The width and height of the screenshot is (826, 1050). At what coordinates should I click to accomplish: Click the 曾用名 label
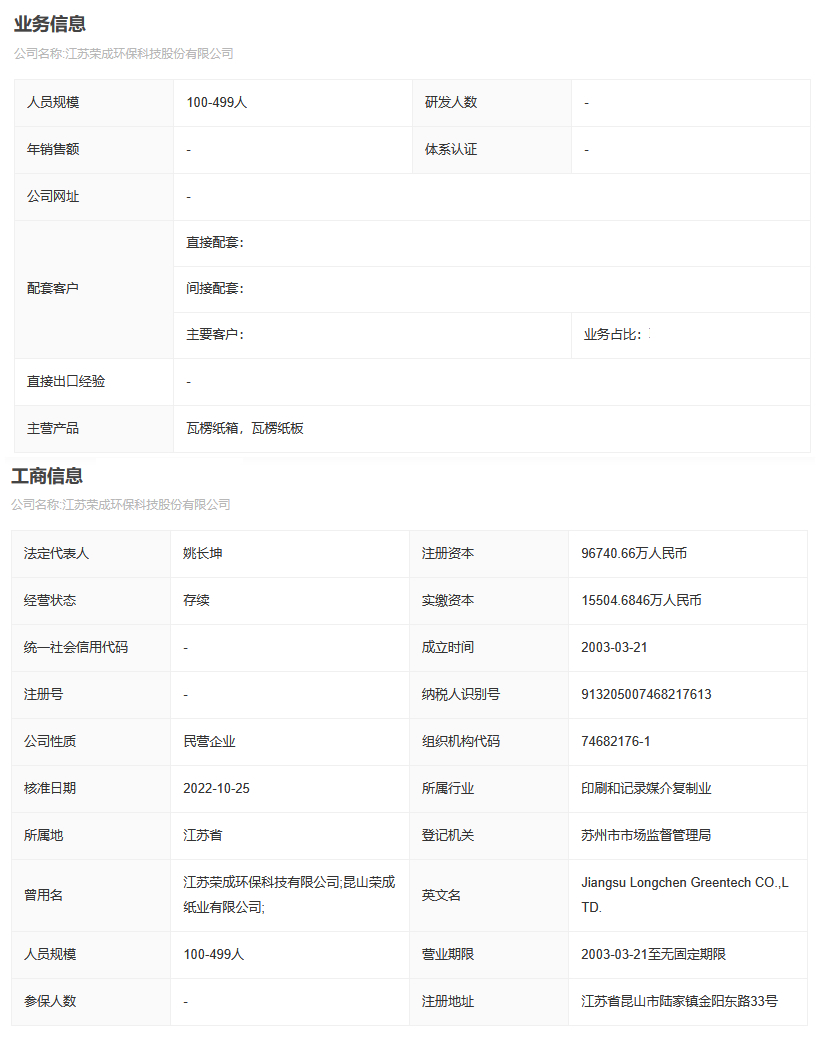point(44,895)
